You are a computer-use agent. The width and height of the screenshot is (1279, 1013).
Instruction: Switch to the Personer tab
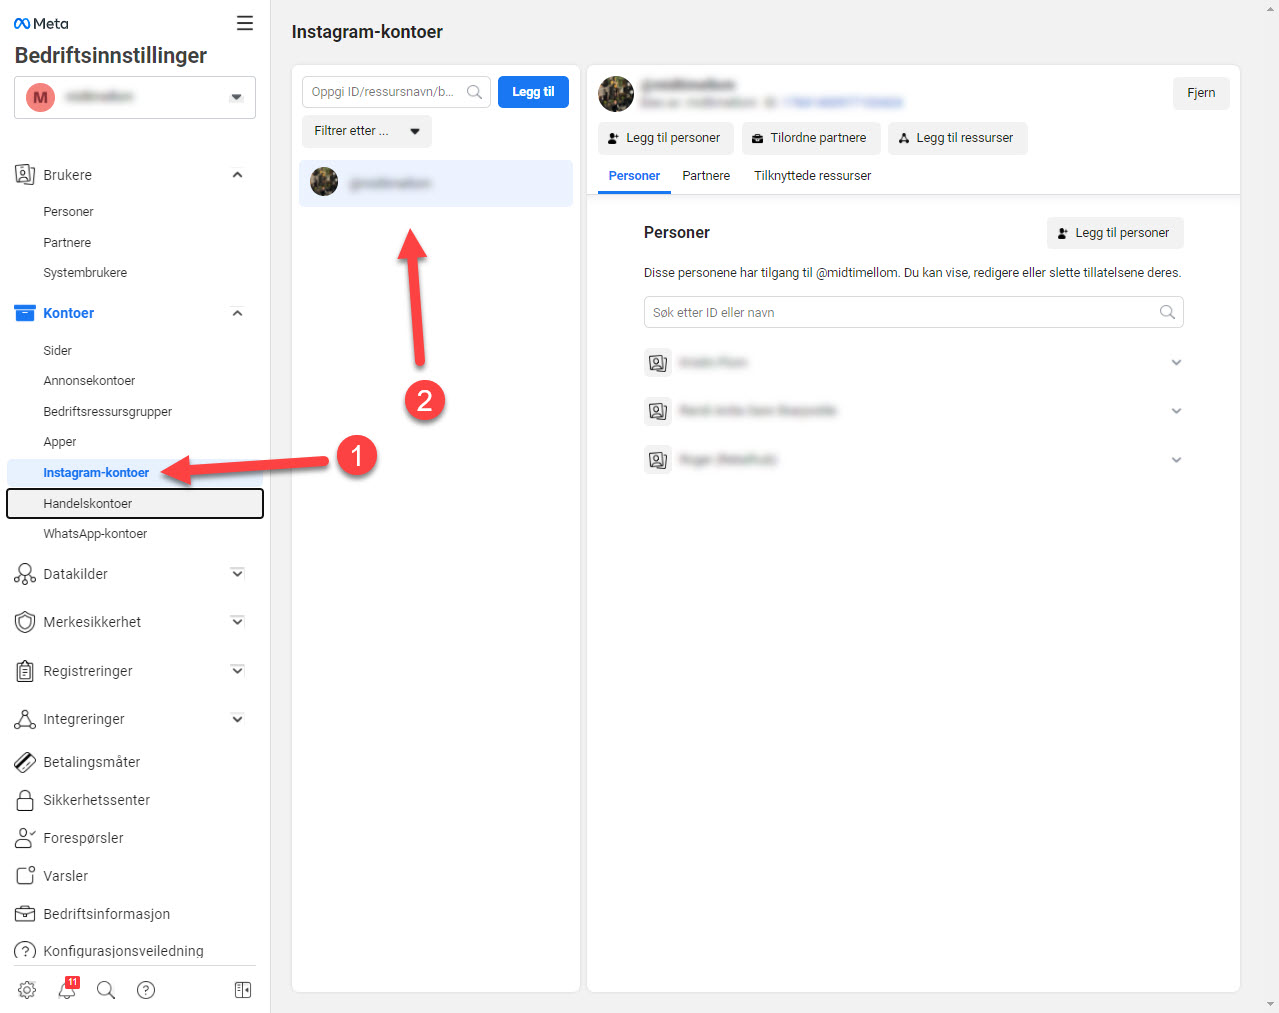pos(634,176)
